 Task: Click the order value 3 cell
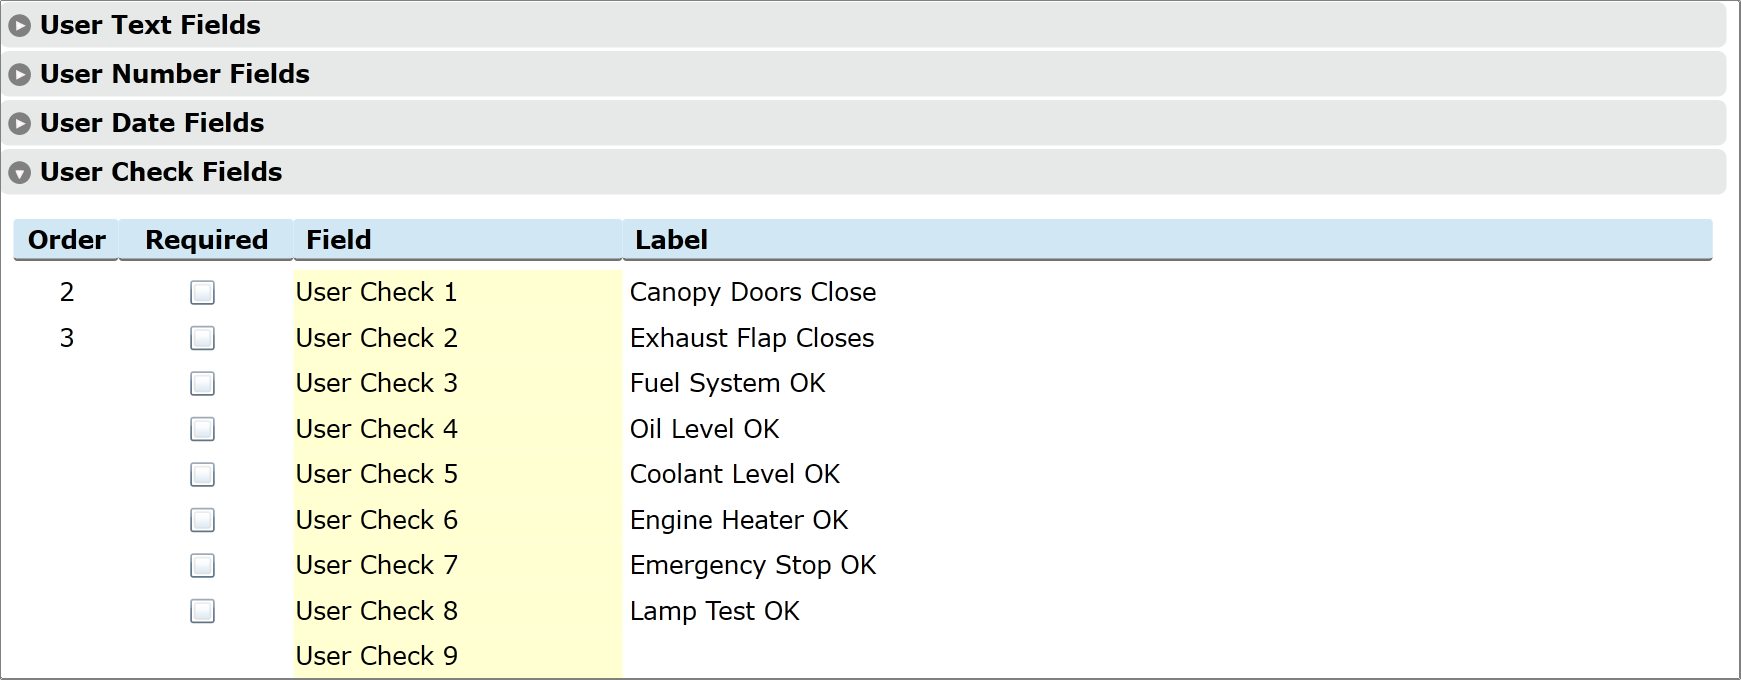coord(67,338)
